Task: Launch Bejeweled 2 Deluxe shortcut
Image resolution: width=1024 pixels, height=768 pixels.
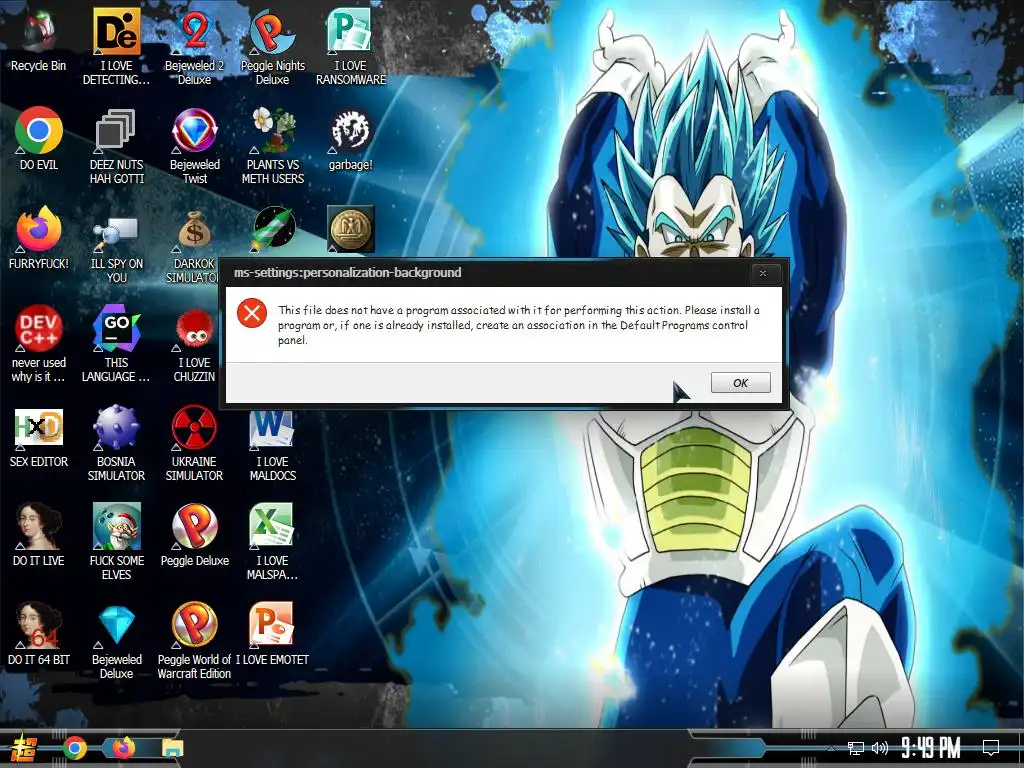Action: (x=195, y=47)
